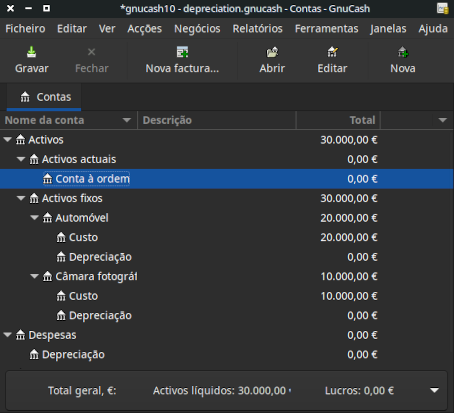Click the Lucros: 0,00 € summary

(359, 390)
